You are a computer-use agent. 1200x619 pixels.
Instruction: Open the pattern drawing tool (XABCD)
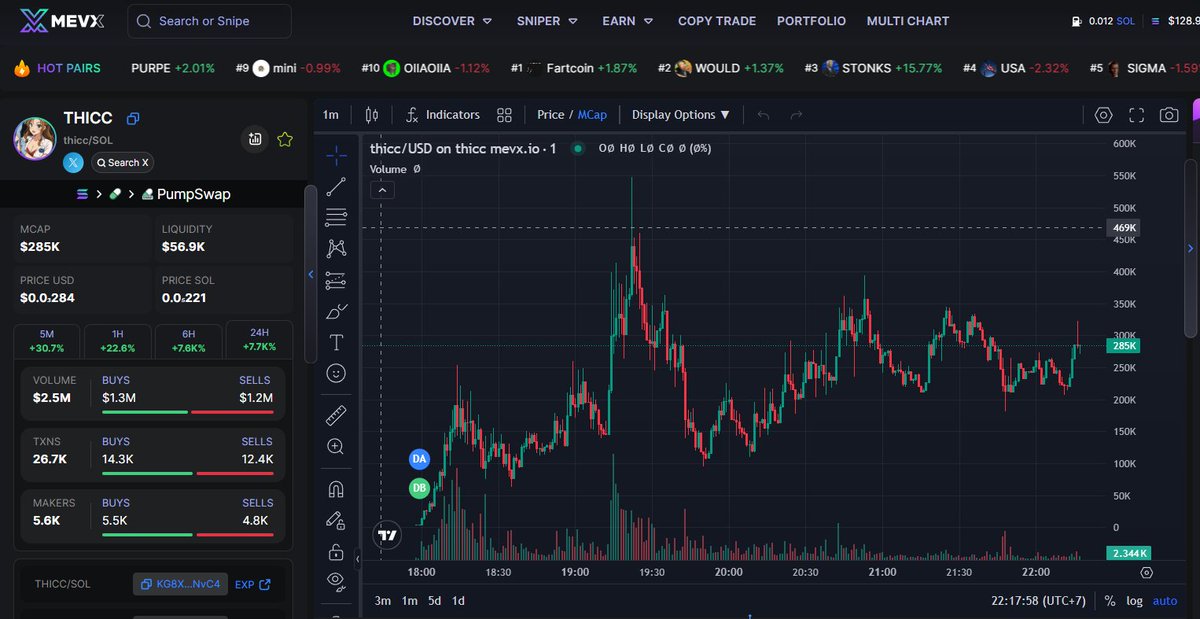click(336, 248)
